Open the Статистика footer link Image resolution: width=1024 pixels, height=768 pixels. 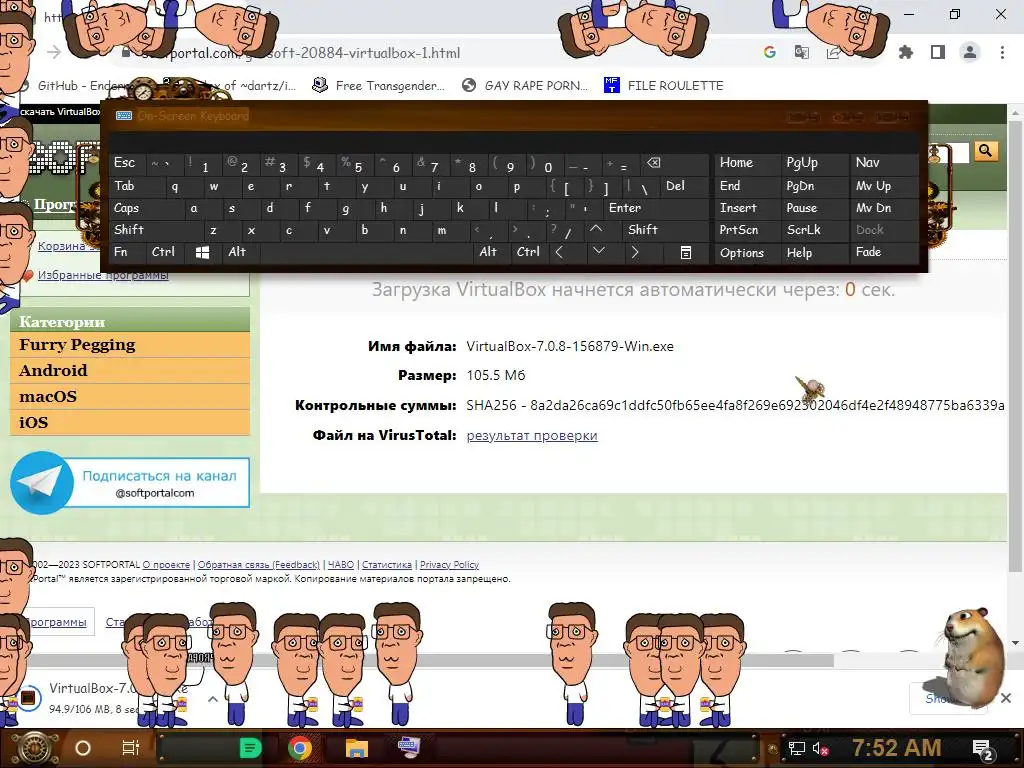coord(387,565)
